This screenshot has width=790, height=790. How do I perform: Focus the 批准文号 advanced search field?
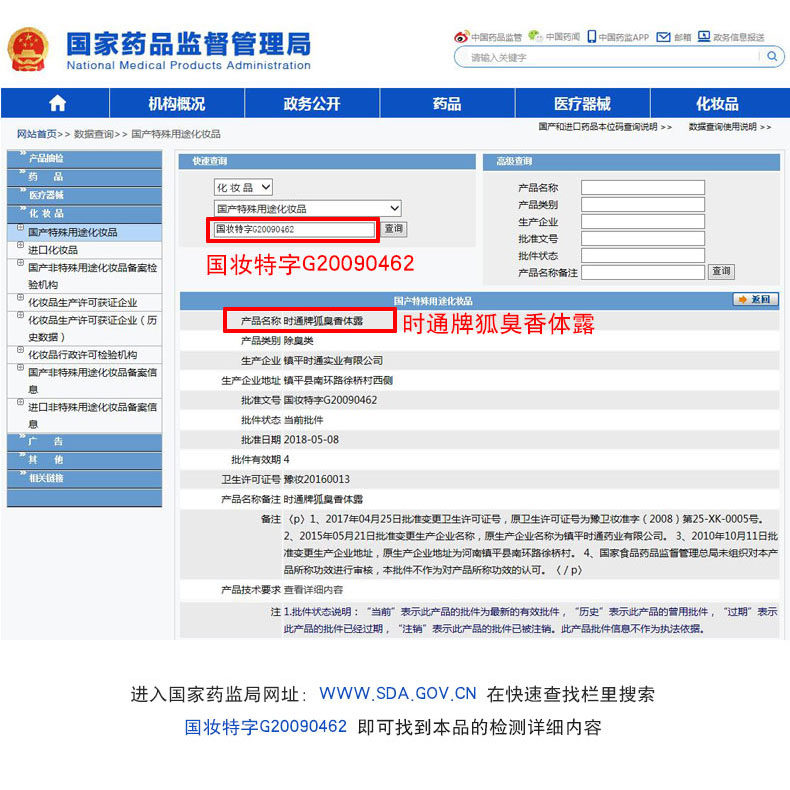tap(642, 238)
